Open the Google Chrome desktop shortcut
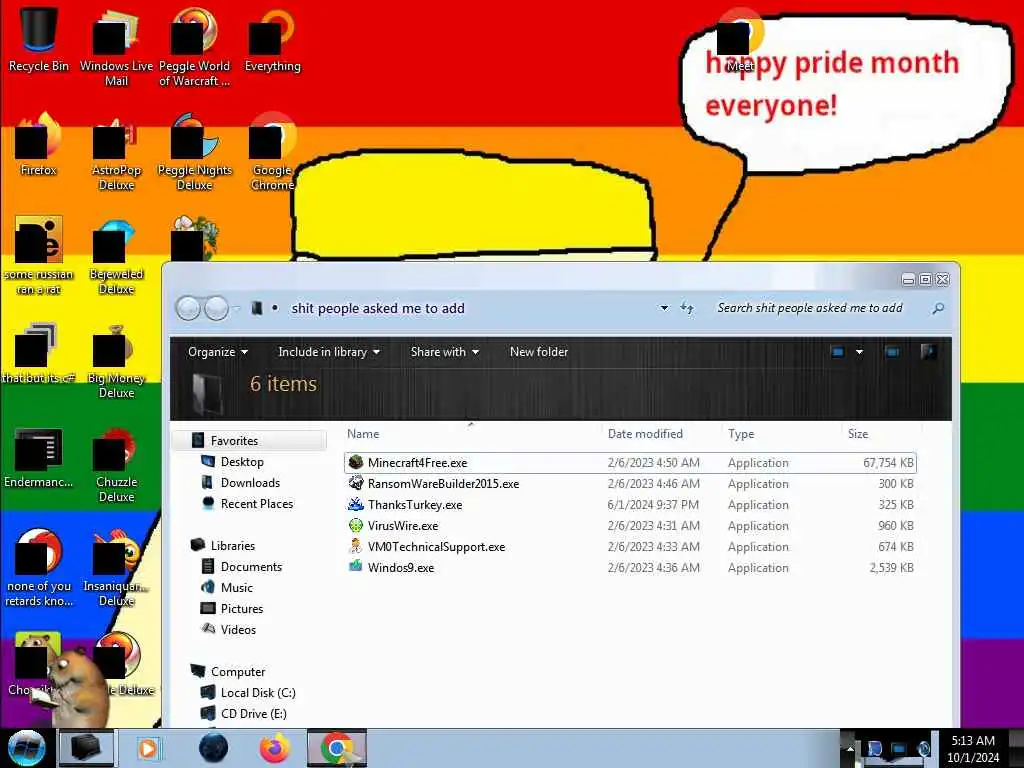The height and width of the screenshot is (768, 1024). 272,152
